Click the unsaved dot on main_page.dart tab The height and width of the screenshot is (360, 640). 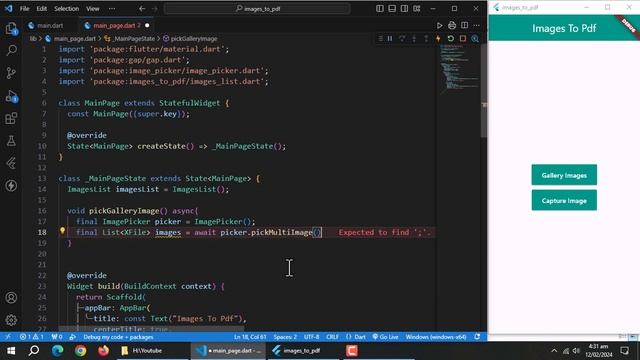coord(147,25)
